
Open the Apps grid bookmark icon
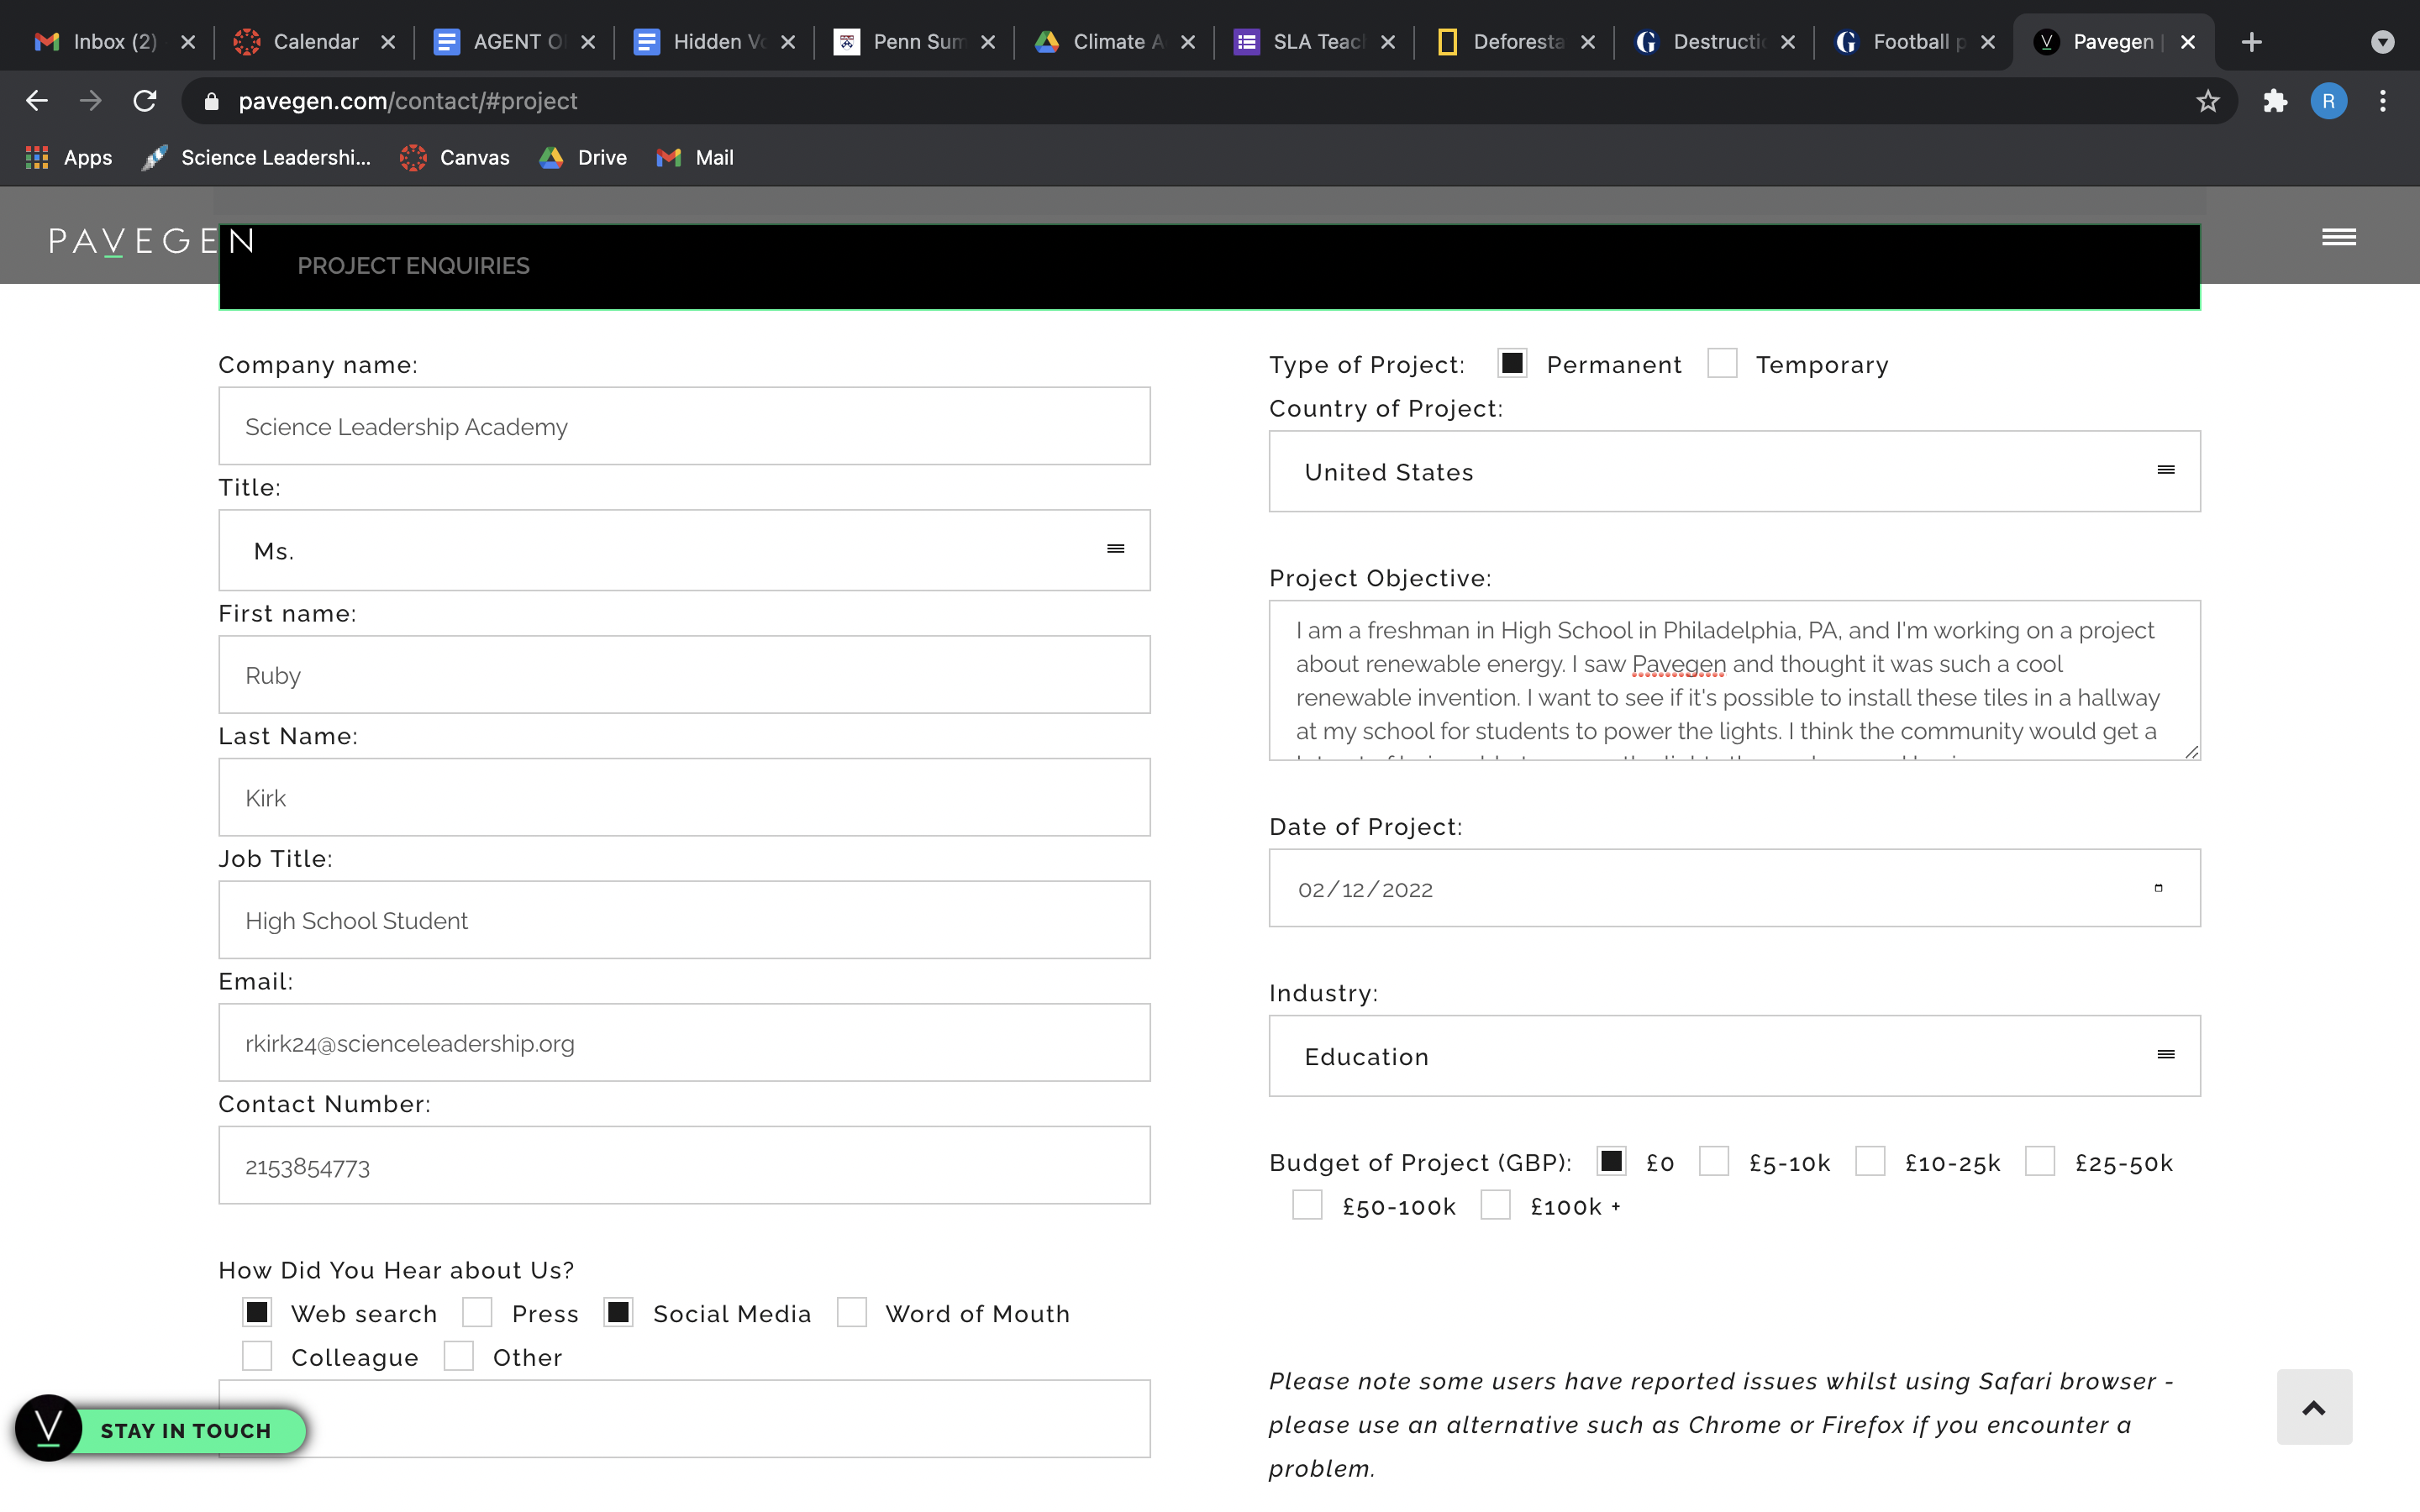click(x=37, y=157)
